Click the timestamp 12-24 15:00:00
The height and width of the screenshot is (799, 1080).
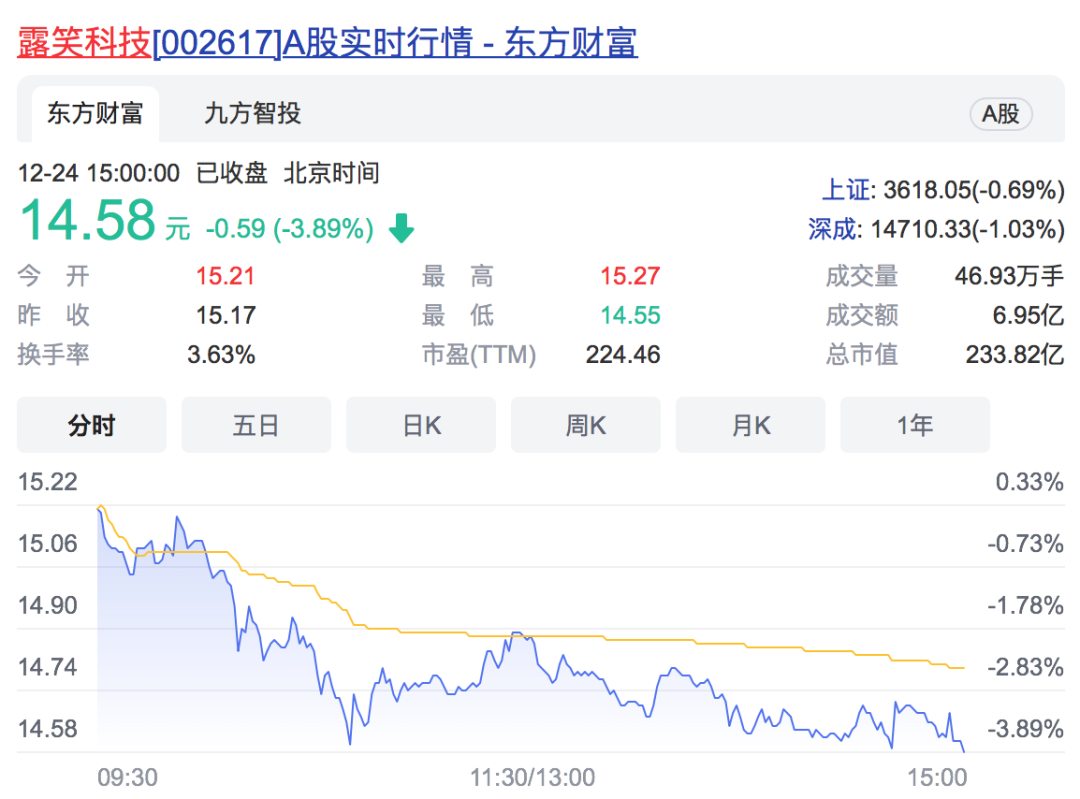(x=98, y=173)
